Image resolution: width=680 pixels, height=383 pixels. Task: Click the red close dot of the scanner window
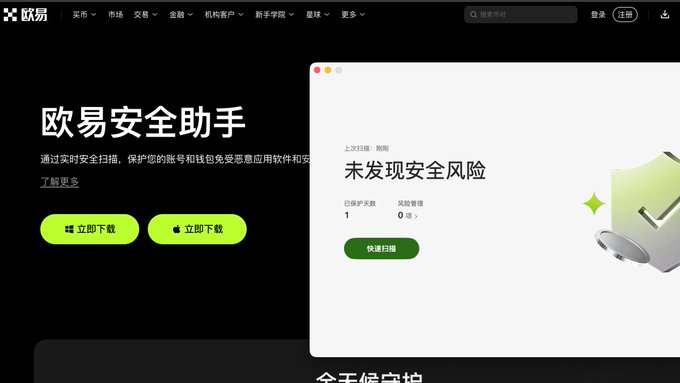click(x=317, y=70)
